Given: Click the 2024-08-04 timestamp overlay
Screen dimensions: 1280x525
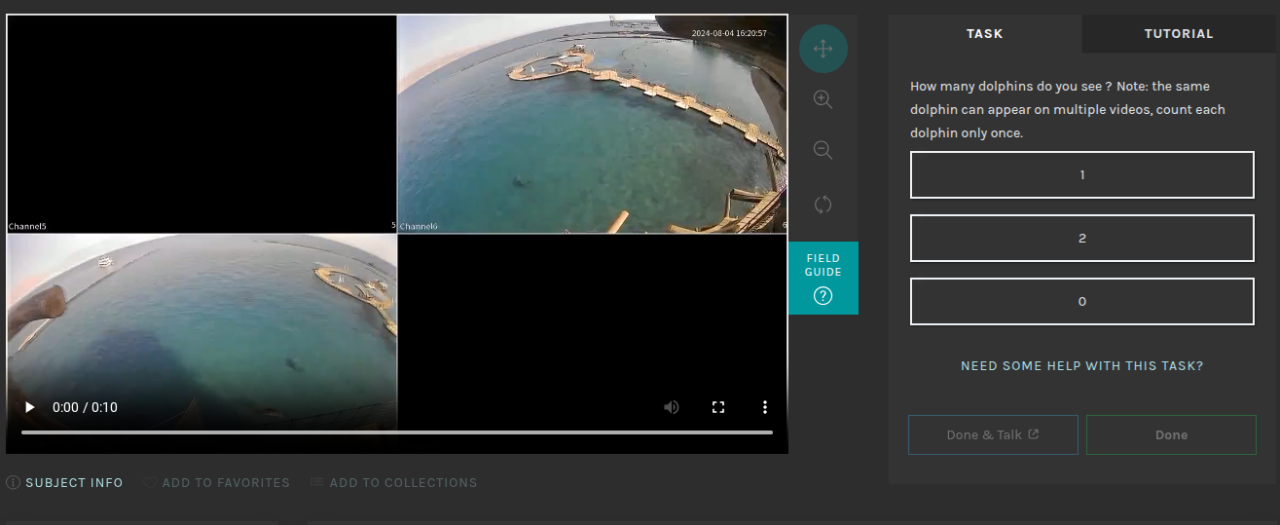Looking at the screenshot, I should [x=729, y=33].
